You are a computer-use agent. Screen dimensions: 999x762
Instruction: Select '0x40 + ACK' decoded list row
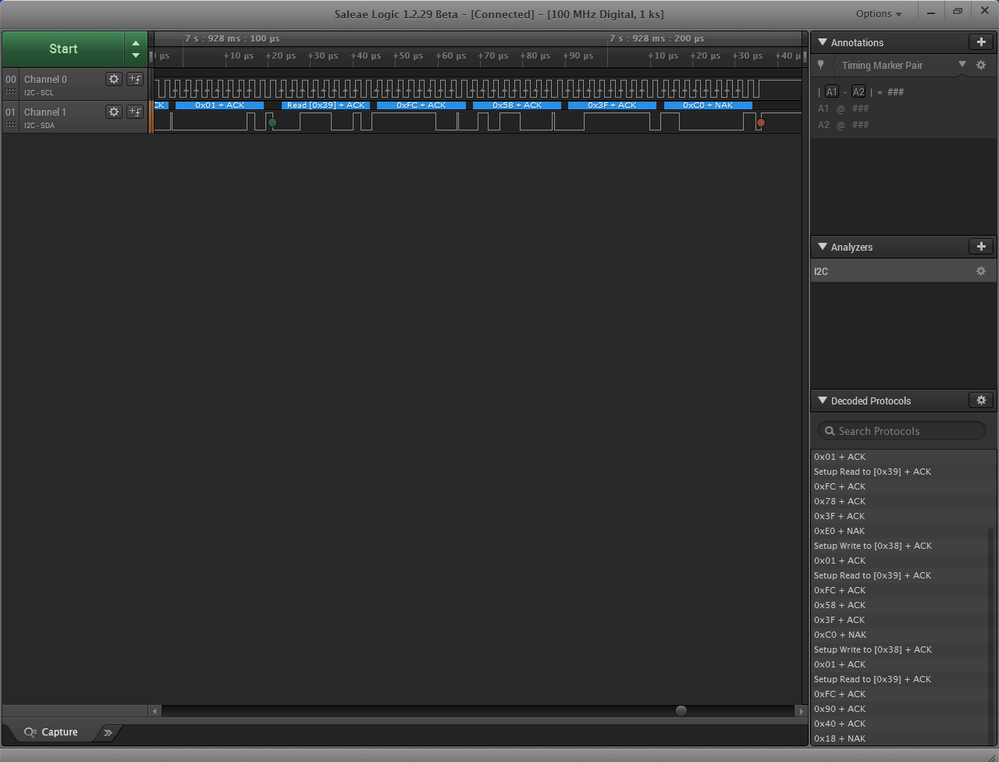point(900,723)
